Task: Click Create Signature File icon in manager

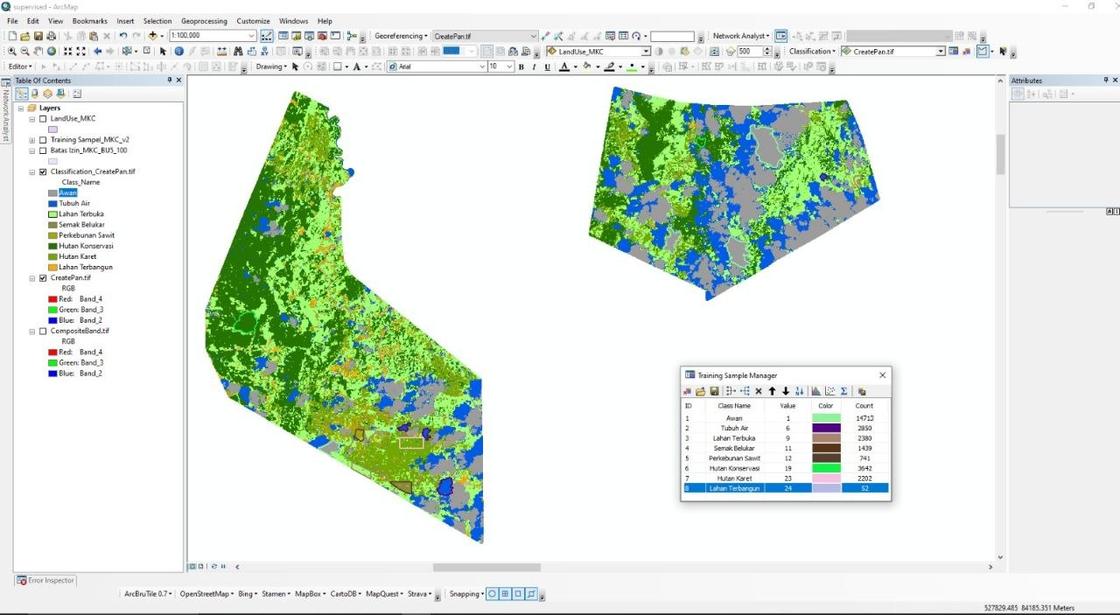Action: pyautogui.click(x=861, y=391)
